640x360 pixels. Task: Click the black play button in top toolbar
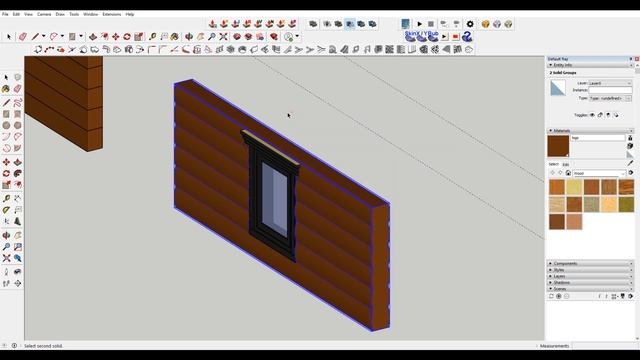(419, 24)
